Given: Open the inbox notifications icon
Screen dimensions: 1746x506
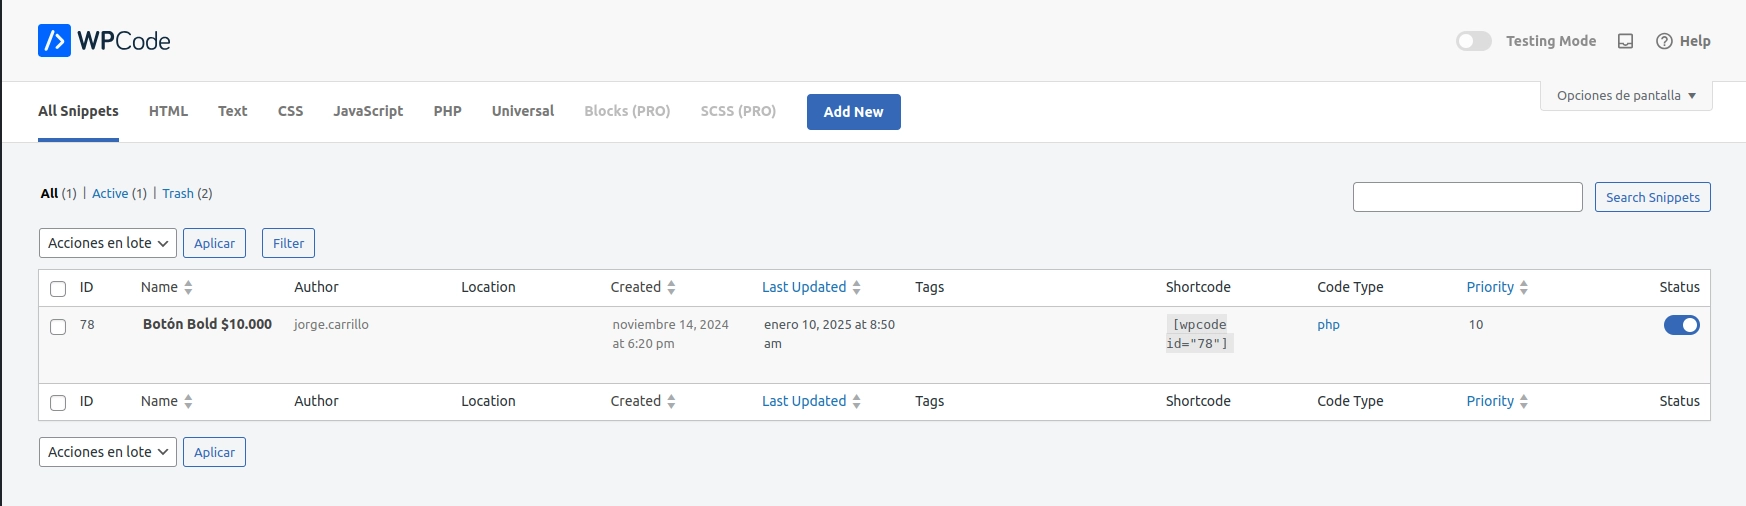Looking at the screenshot, I should [x=1626, y=41].
